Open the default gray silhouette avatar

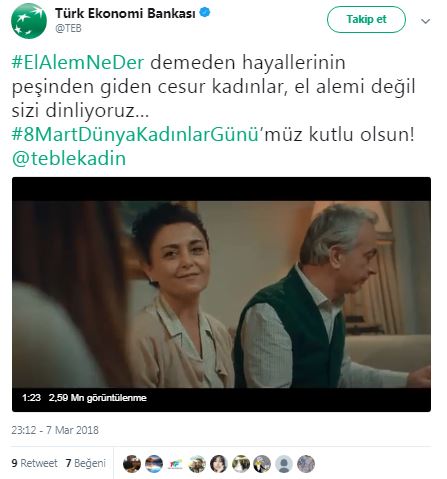pos(284,464)
